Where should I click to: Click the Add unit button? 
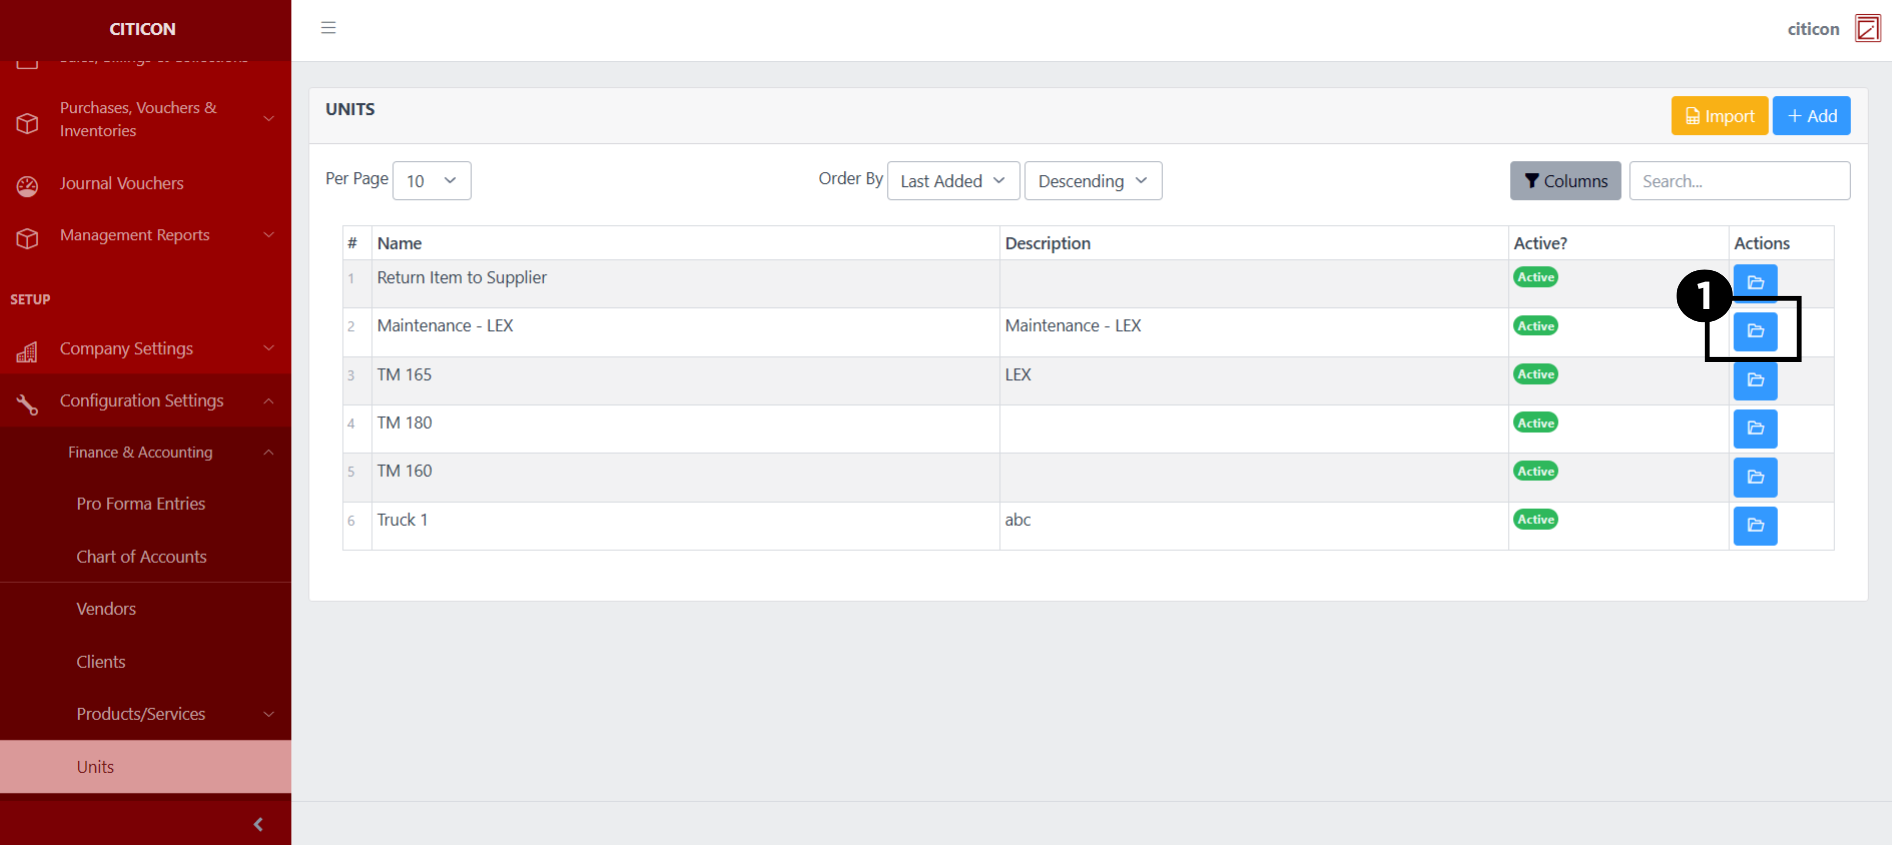coord(1811,116)
